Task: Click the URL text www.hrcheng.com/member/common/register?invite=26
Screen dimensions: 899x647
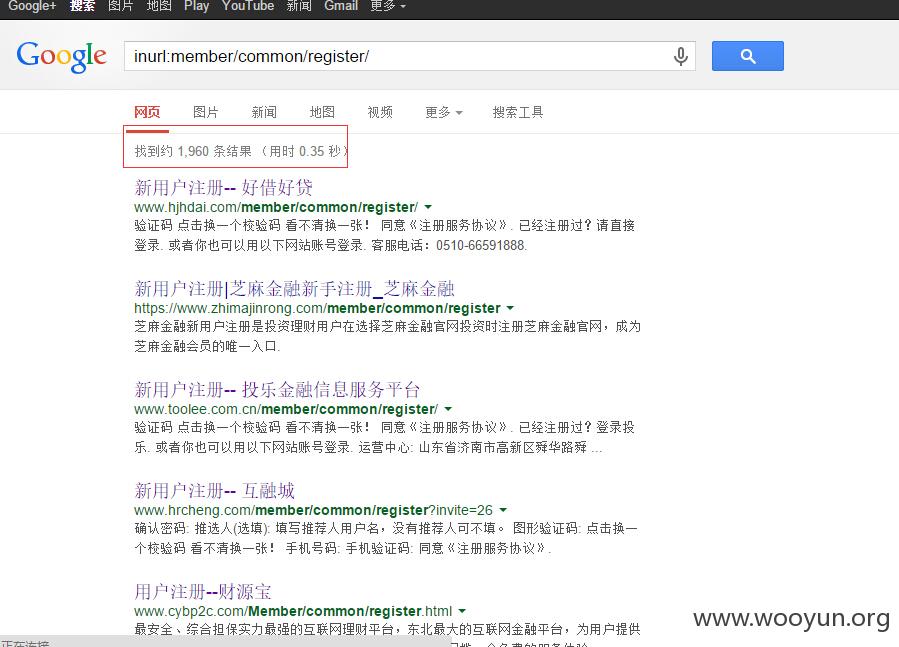Action: click(x=313, y=510)
